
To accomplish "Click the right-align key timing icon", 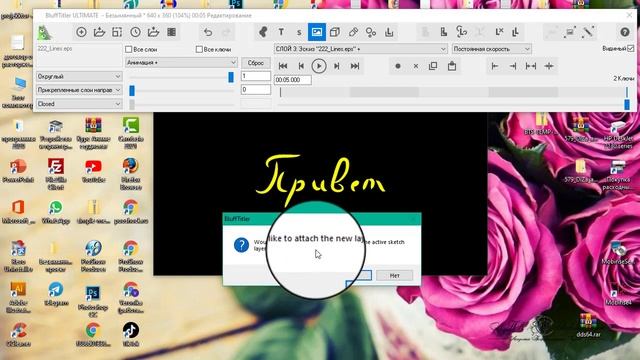I will 513,66.
